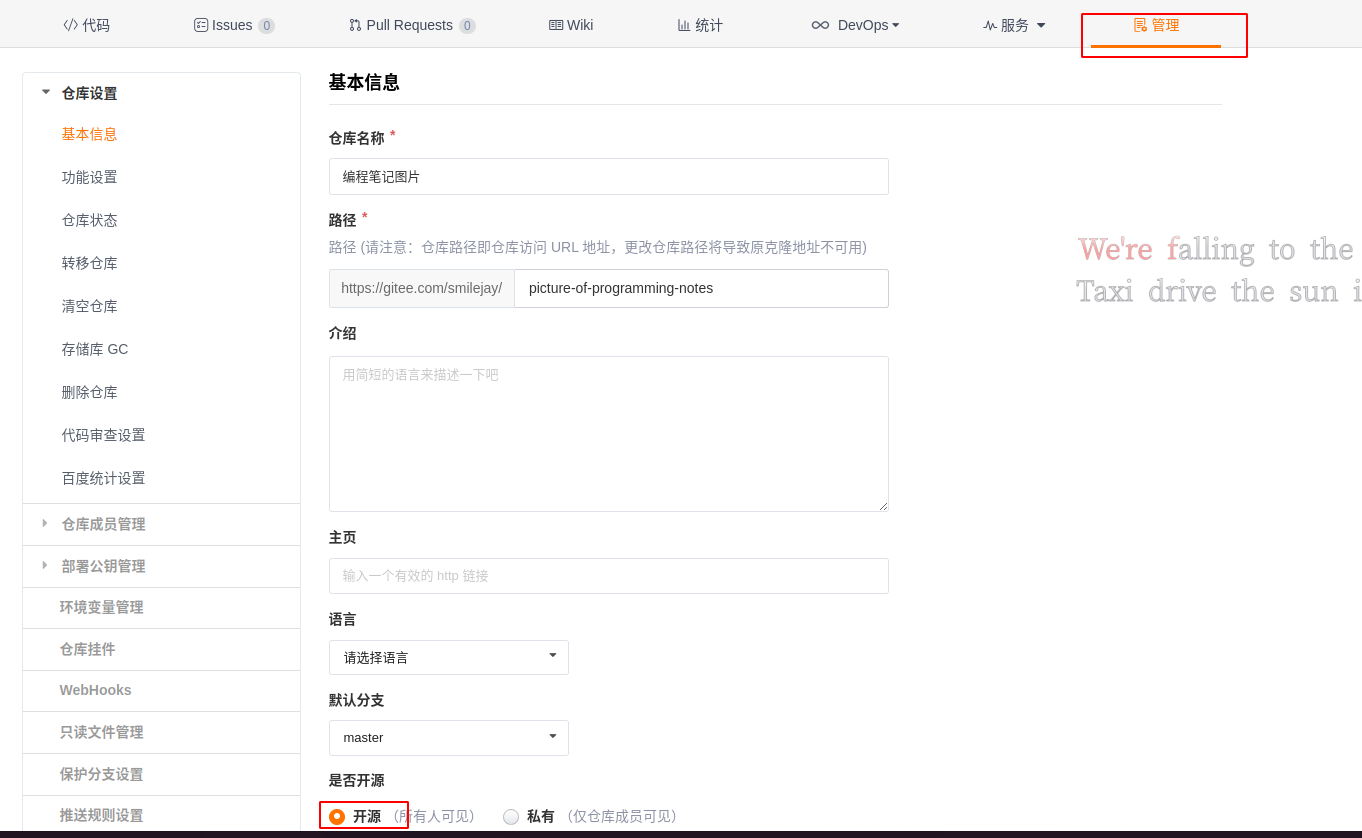Collapse the 仓库设置 settings section
Viewport: 1362px width, 838px height.
[x=44, y=92]
